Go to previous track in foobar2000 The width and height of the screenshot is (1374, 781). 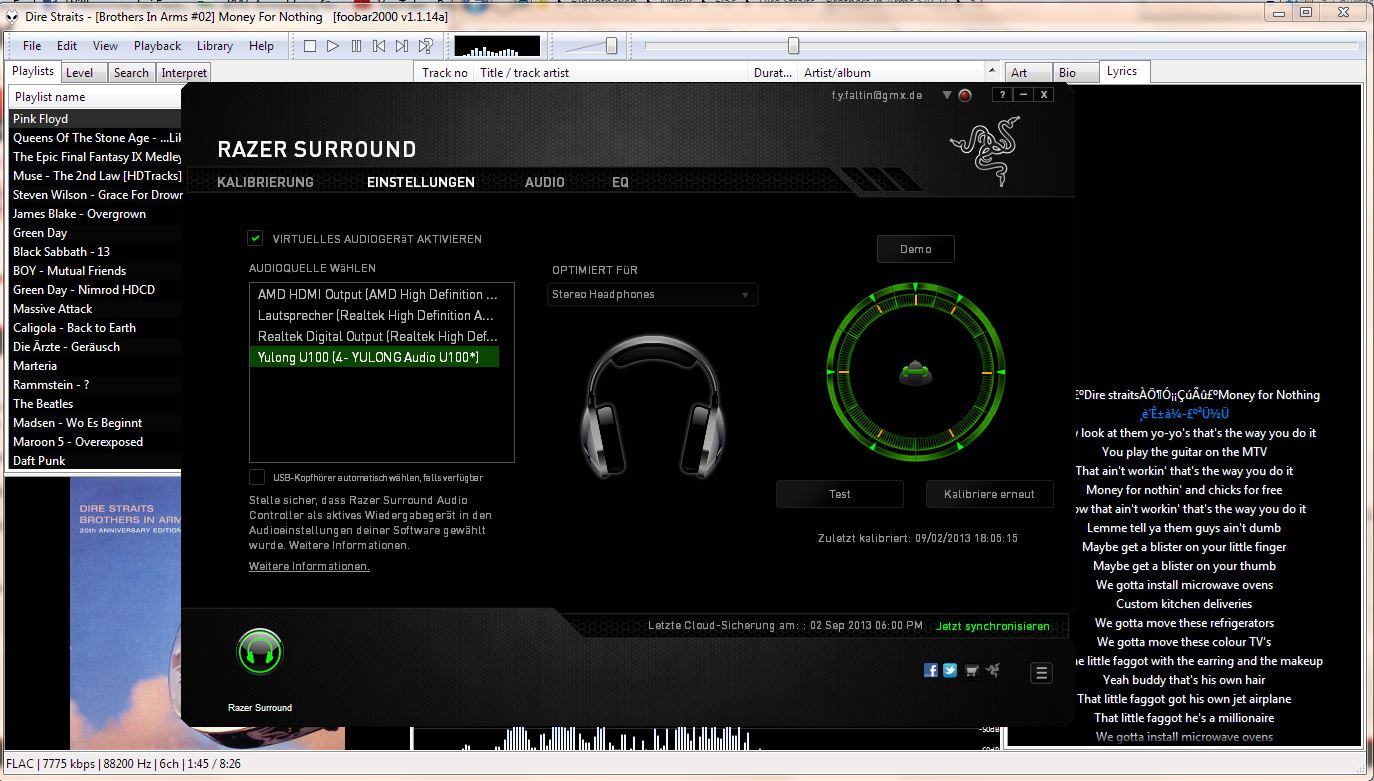(x=379, y=46)
